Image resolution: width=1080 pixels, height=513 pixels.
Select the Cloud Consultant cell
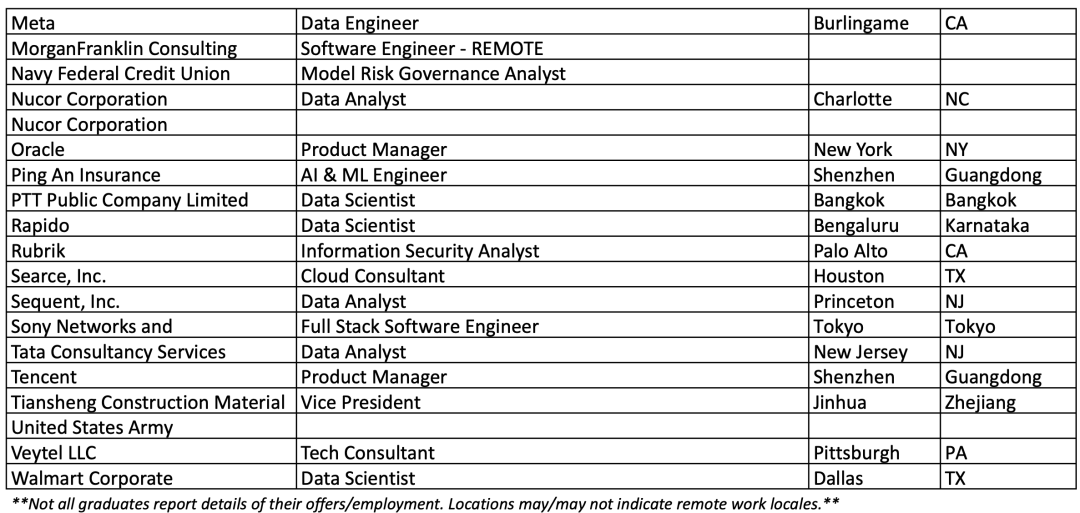click(552, 275)
